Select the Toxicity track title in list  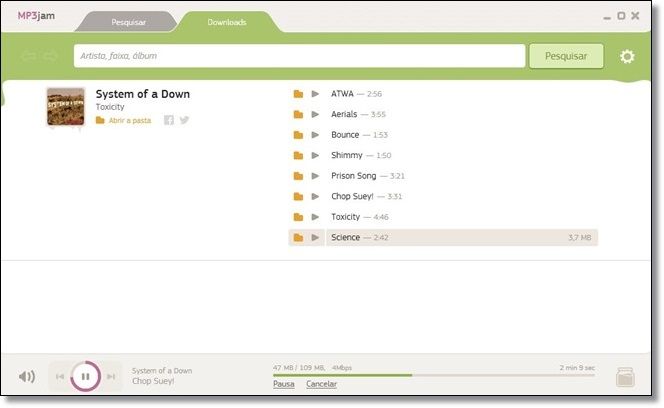click(346, 217)
